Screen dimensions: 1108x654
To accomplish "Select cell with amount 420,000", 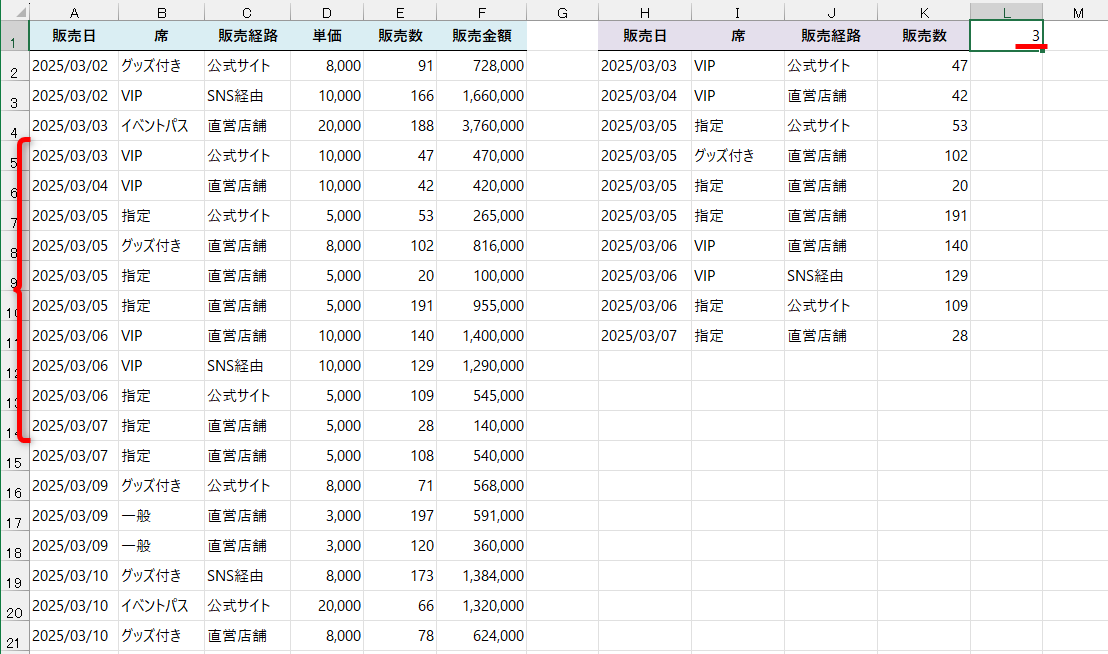I will tap(482, 186).
